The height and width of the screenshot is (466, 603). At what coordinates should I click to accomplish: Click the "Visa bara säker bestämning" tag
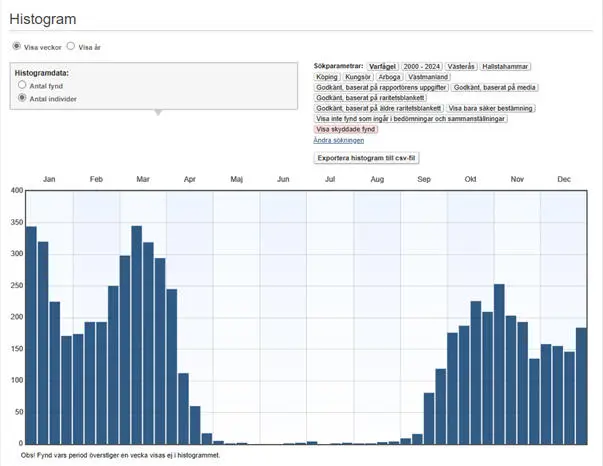(x=490, y=108)
